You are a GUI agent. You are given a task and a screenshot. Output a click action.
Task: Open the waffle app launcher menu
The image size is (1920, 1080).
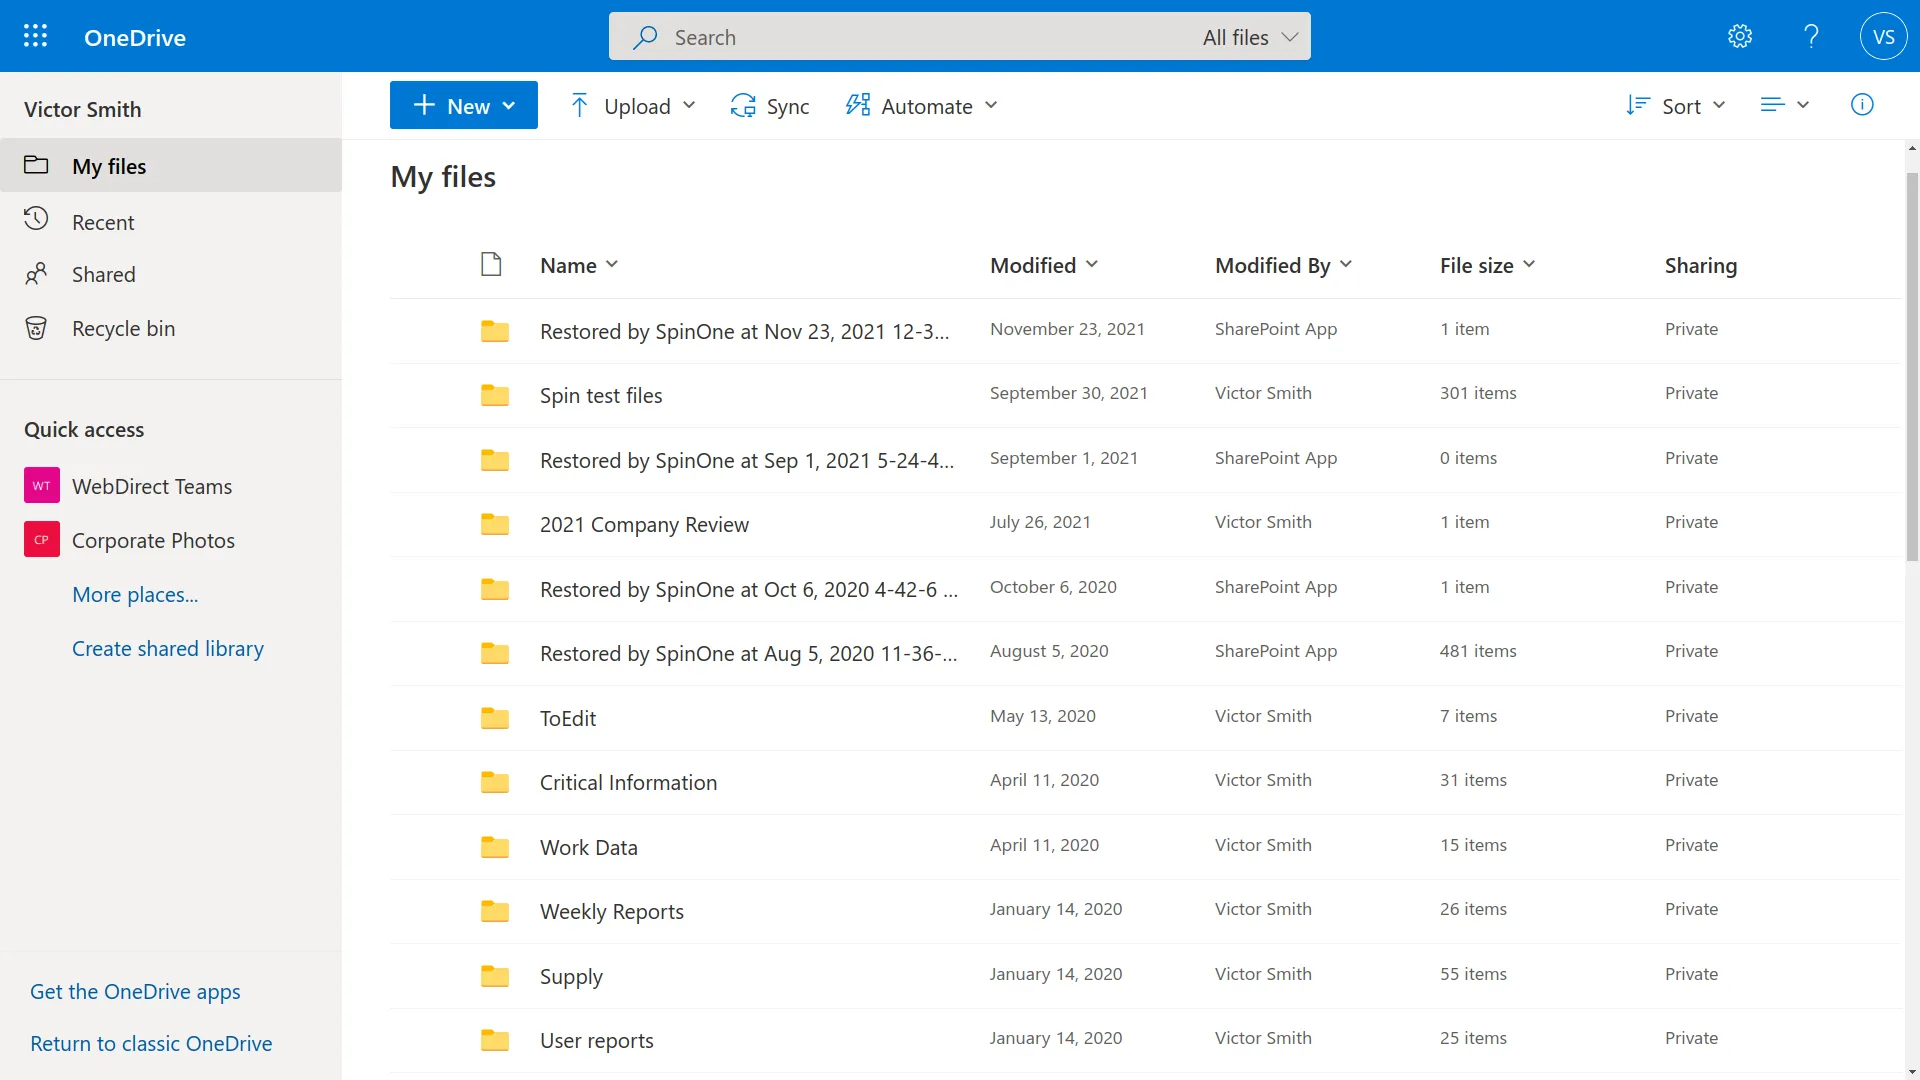(x=34, y=36)
